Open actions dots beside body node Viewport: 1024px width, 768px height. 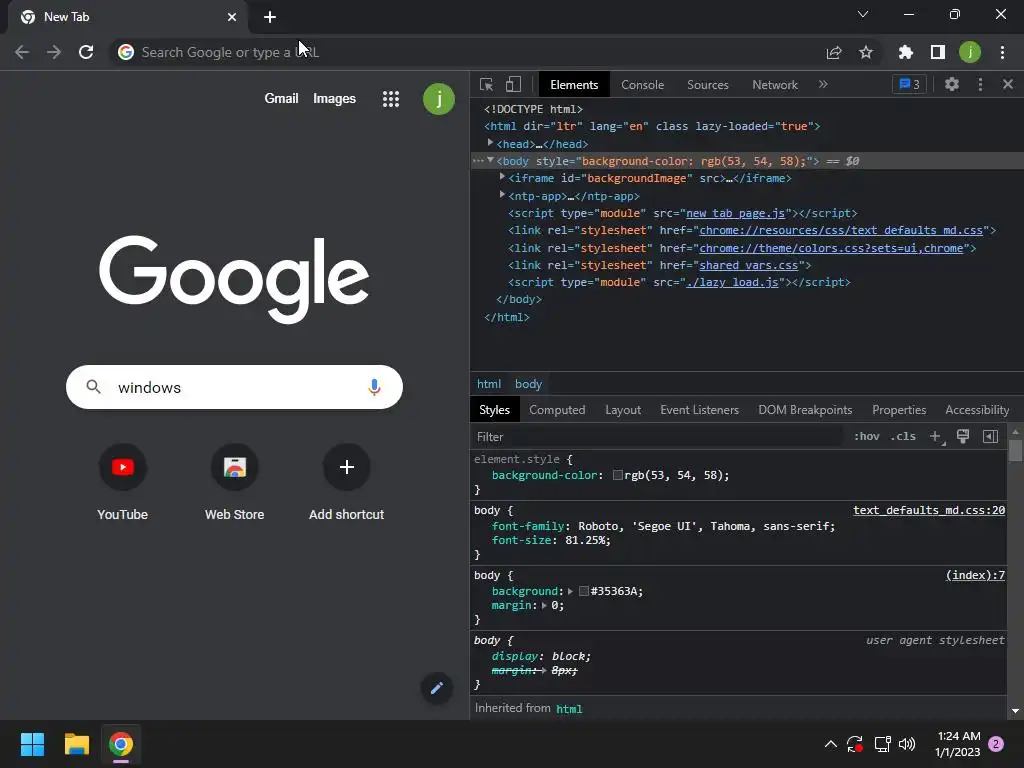coord(478,161)
